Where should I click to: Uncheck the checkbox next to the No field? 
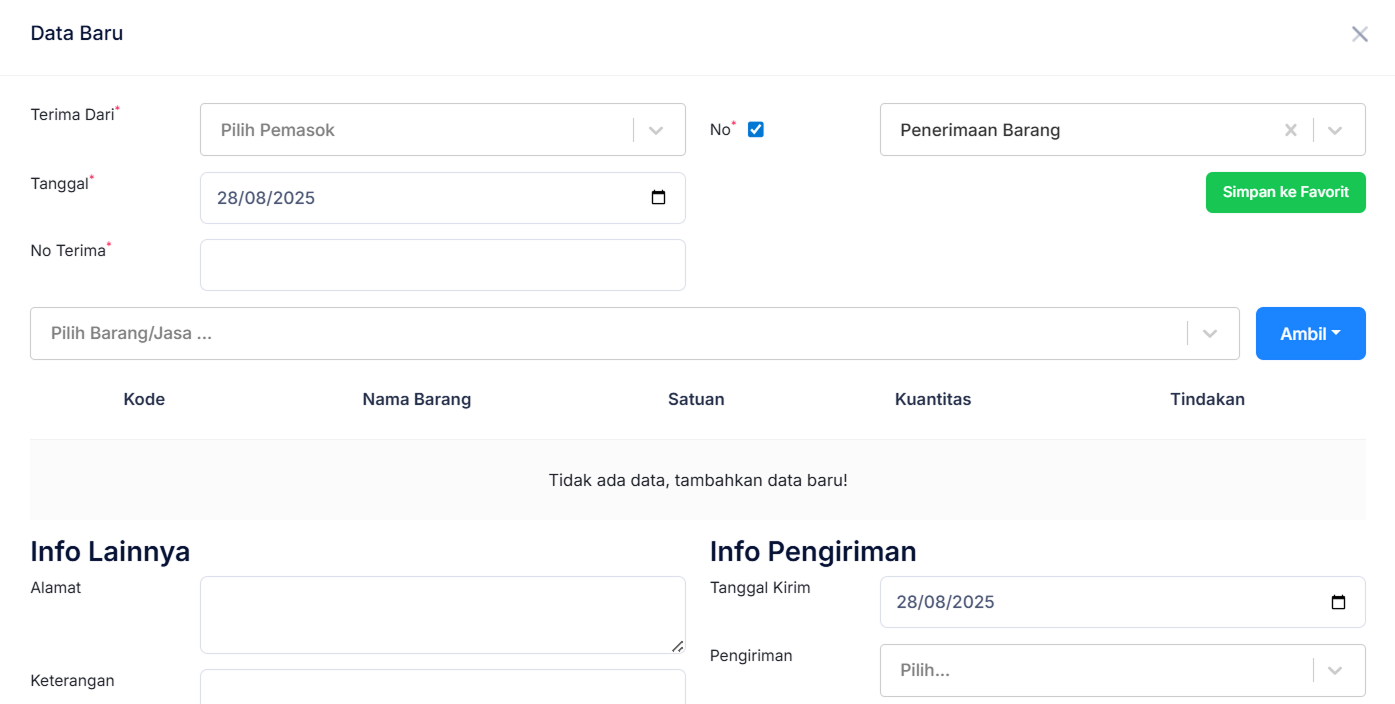coord(755,128)
